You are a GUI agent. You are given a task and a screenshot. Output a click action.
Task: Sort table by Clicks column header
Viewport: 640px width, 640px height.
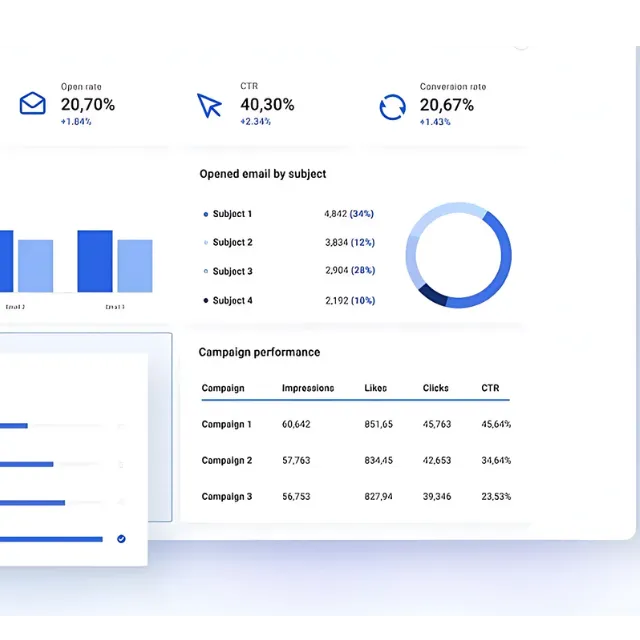(x=436, y=388)
